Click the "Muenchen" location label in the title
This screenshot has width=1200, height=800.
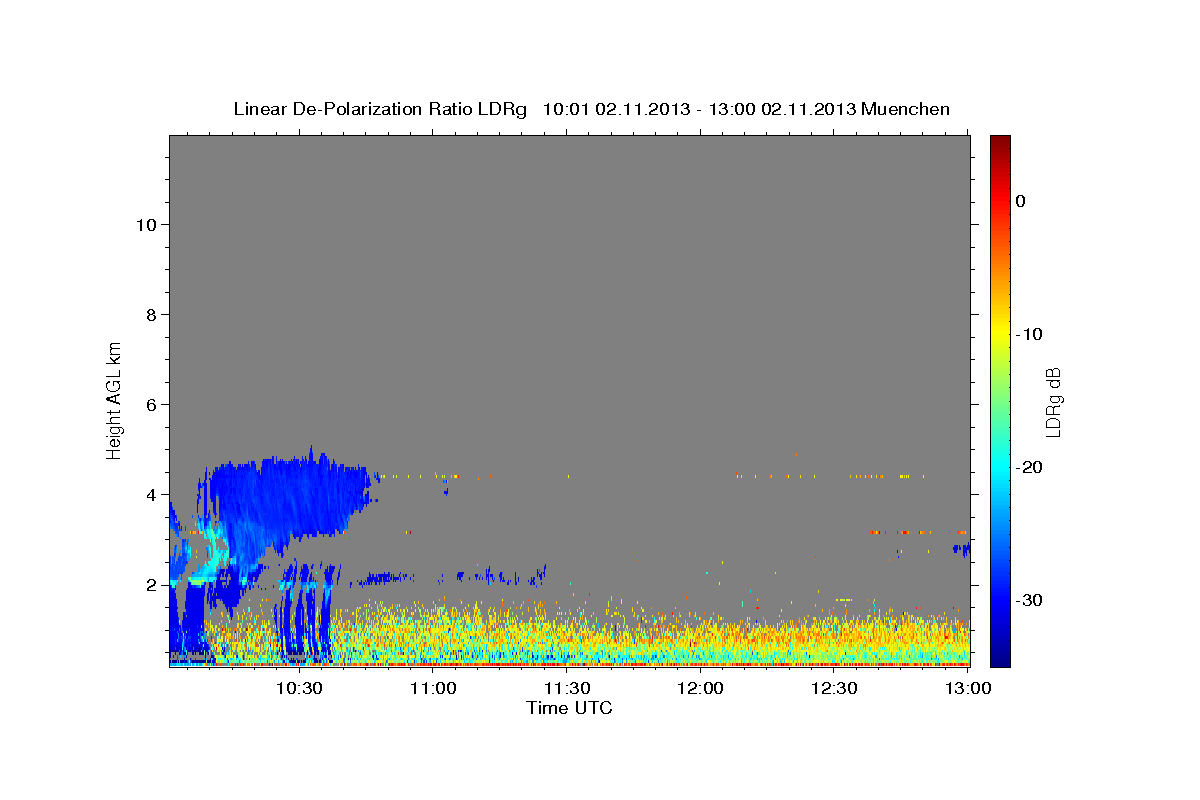click(x=906, y=109)
